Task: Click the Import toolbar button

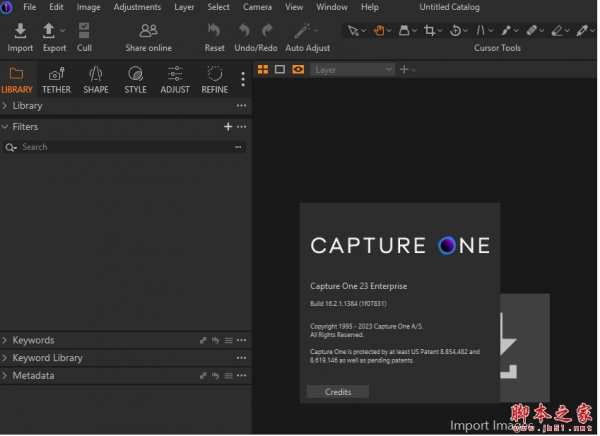Action: pos(20,37)
